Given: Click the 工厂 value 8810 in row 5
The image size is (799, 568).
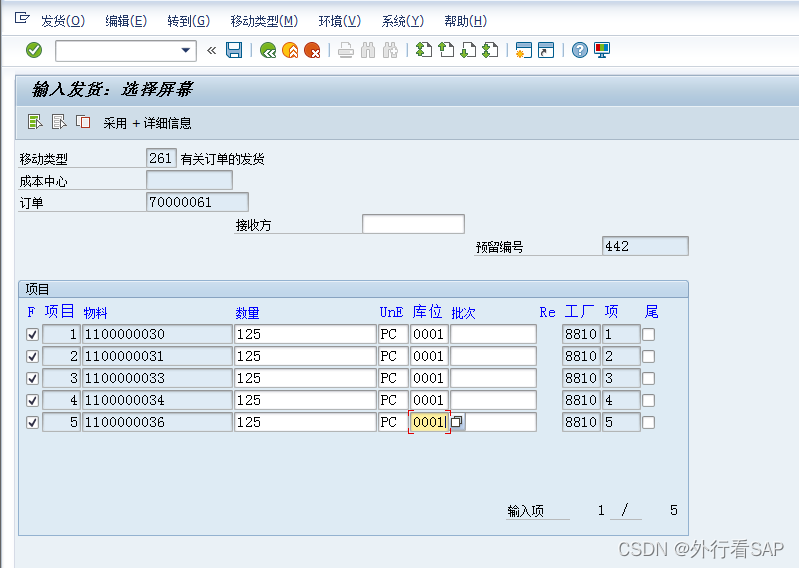Looking at the screenshot, I should point(581,422).
